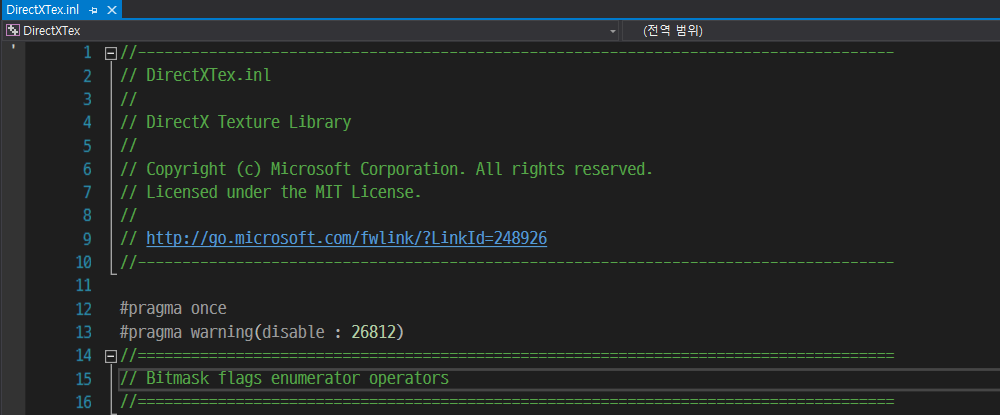Click the '#pragma once' line
The height and width of the screenshot is (415, 1000).
(173, 309)
